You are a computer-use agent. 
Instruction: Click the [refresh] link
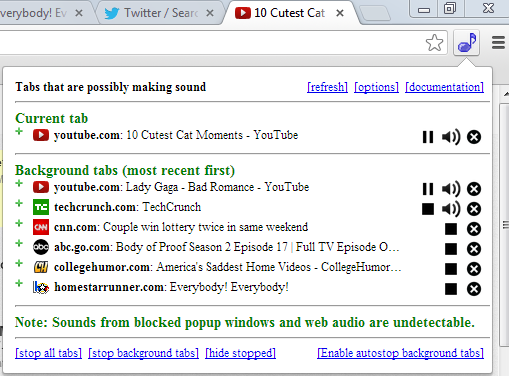[327, 87]
